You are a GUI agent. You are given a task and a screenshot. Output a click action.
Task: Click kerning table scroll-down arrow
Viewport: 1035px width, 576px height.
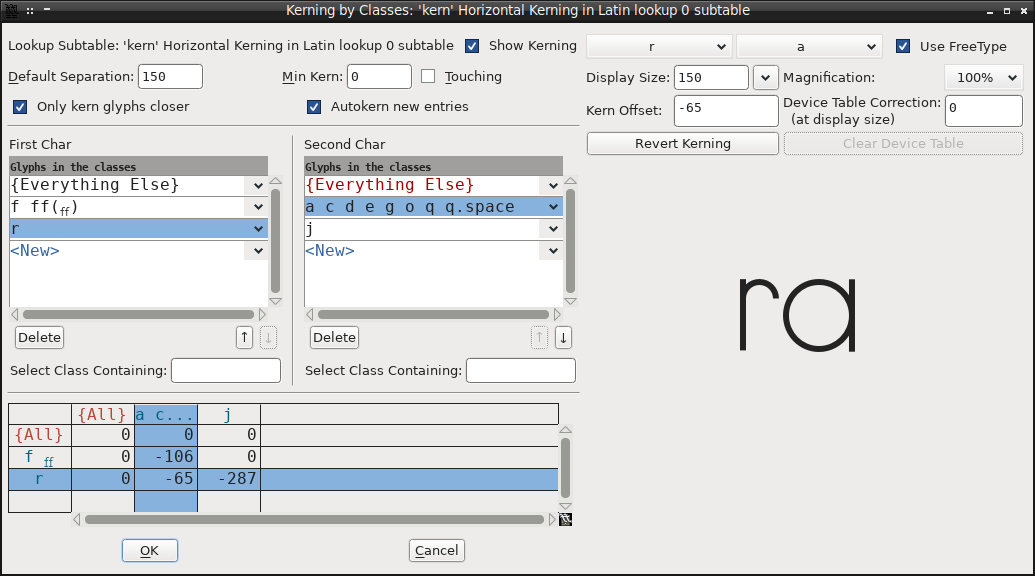coord(566,507)
